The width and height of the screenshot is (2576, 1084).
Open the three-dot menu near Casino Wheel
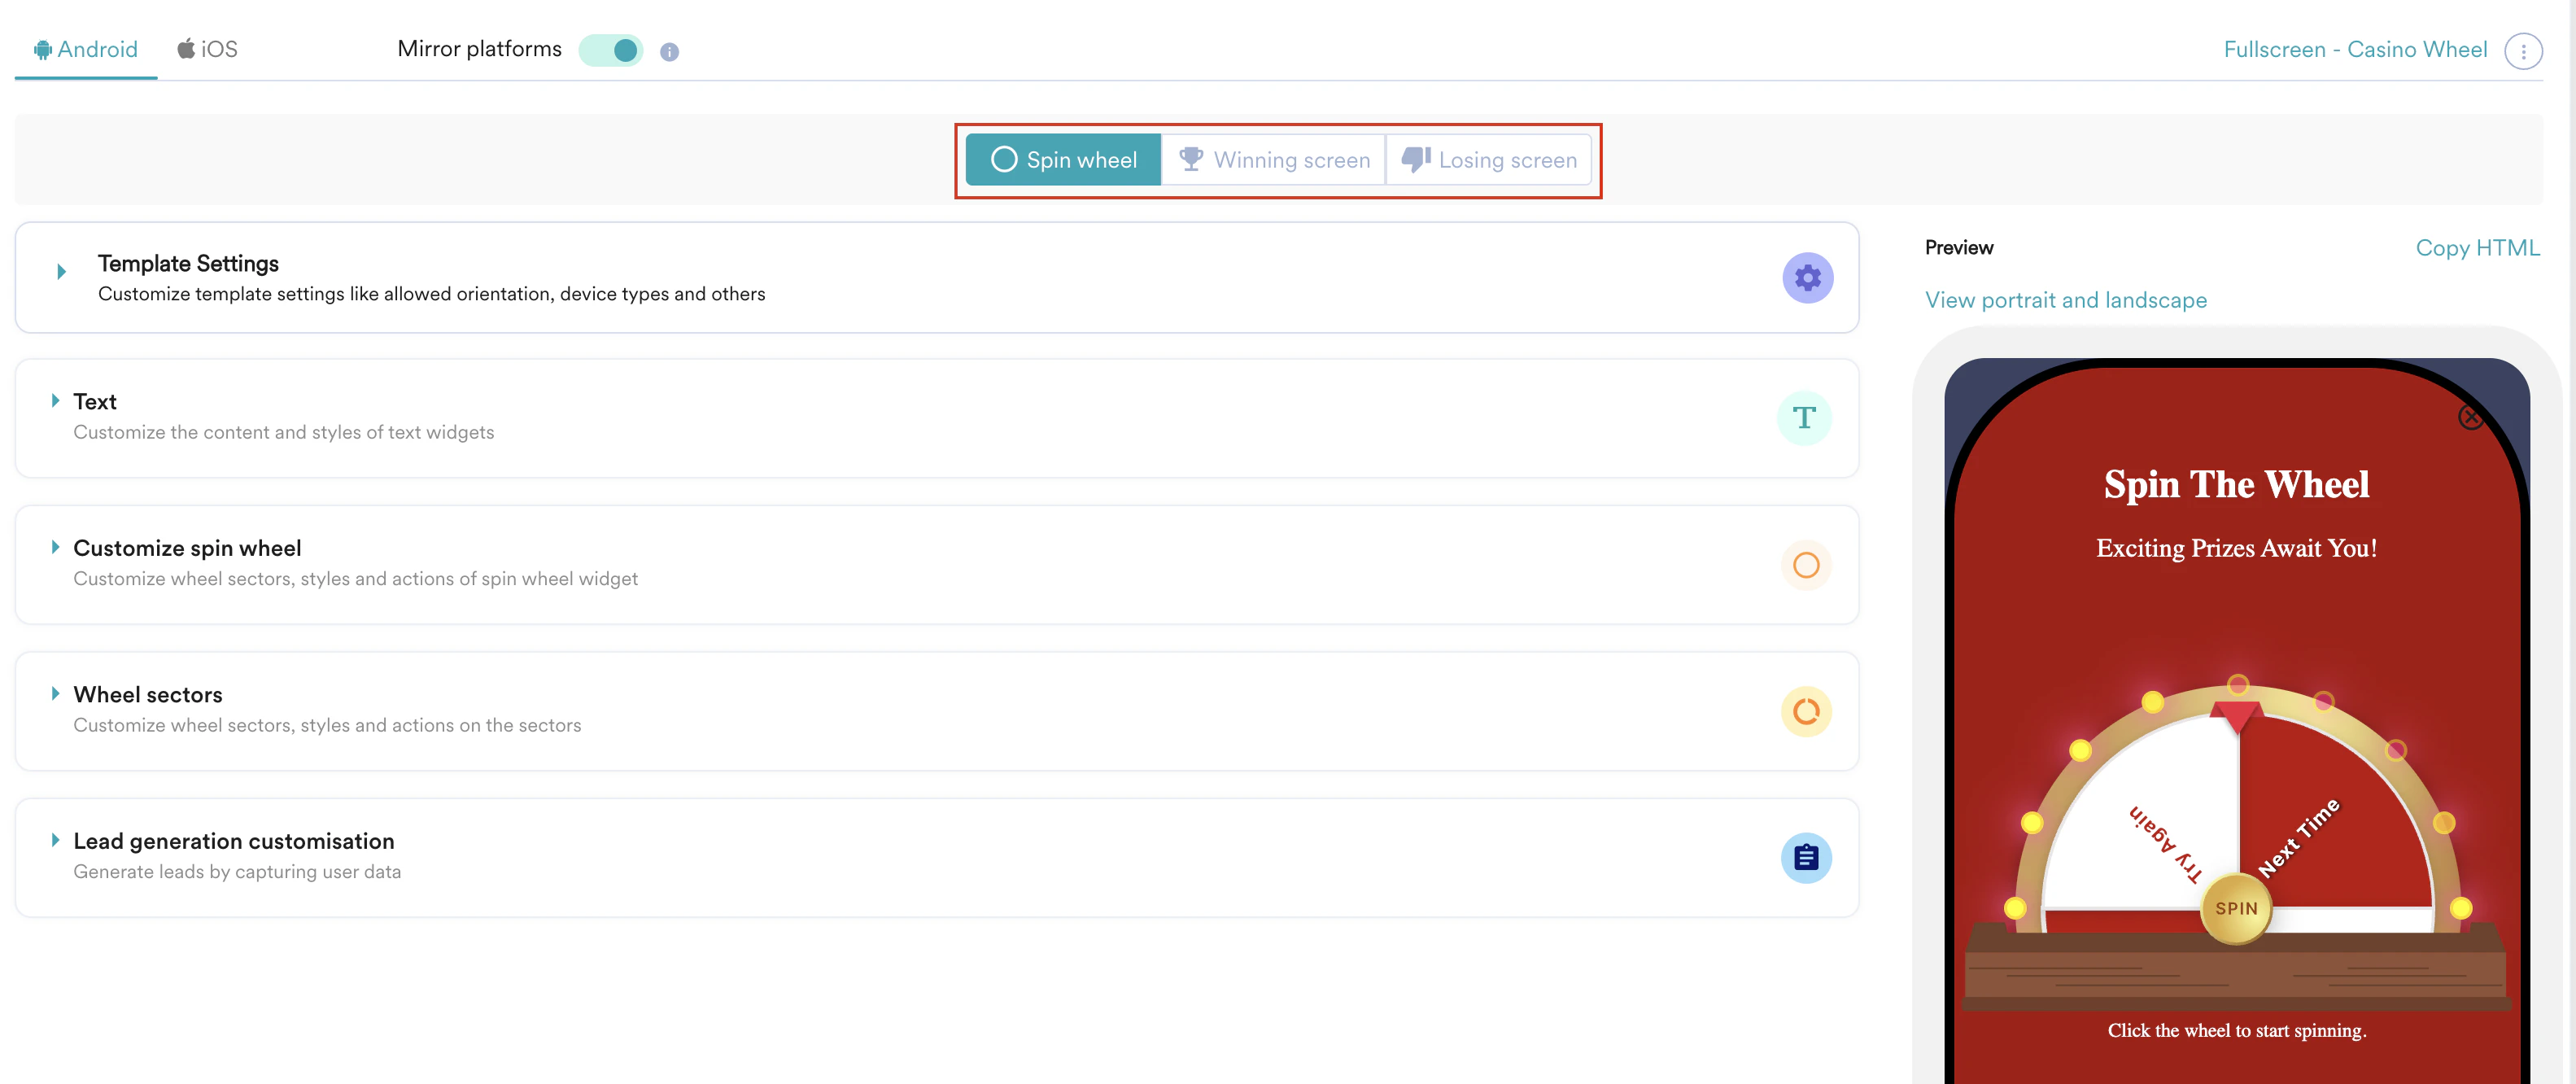(2522, 51)
